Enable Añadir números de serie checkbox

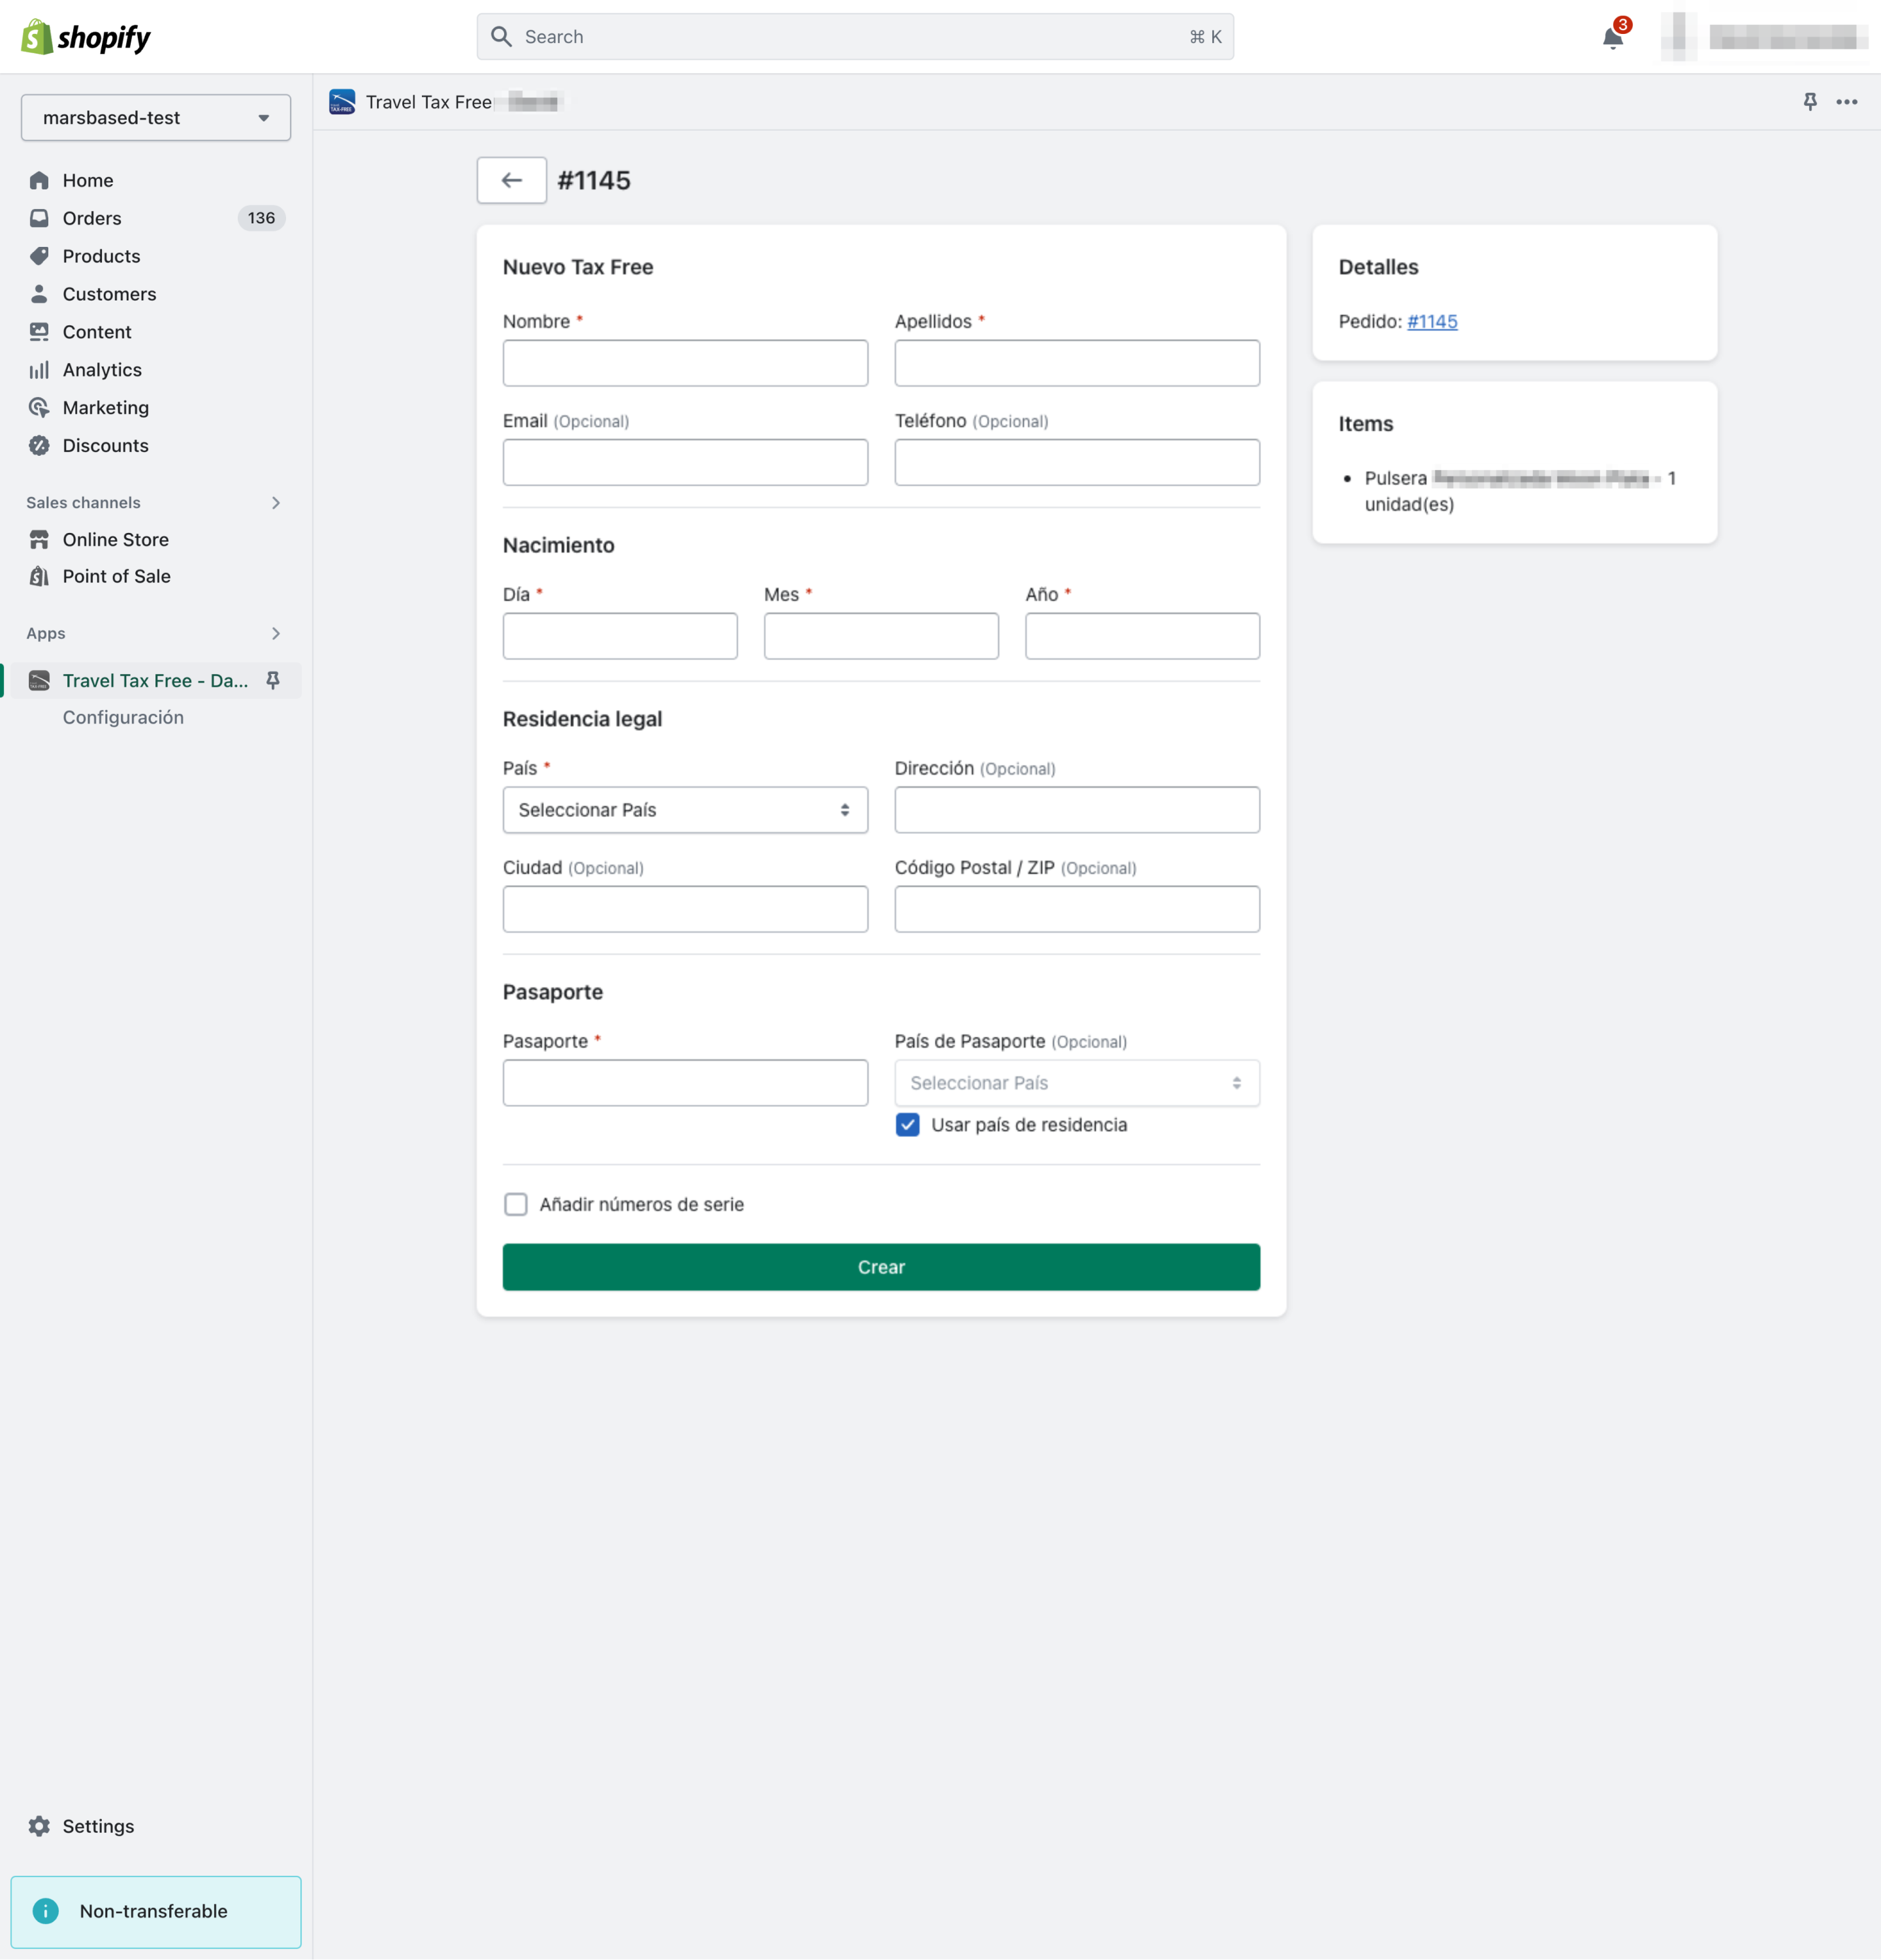coord(516,1204)
